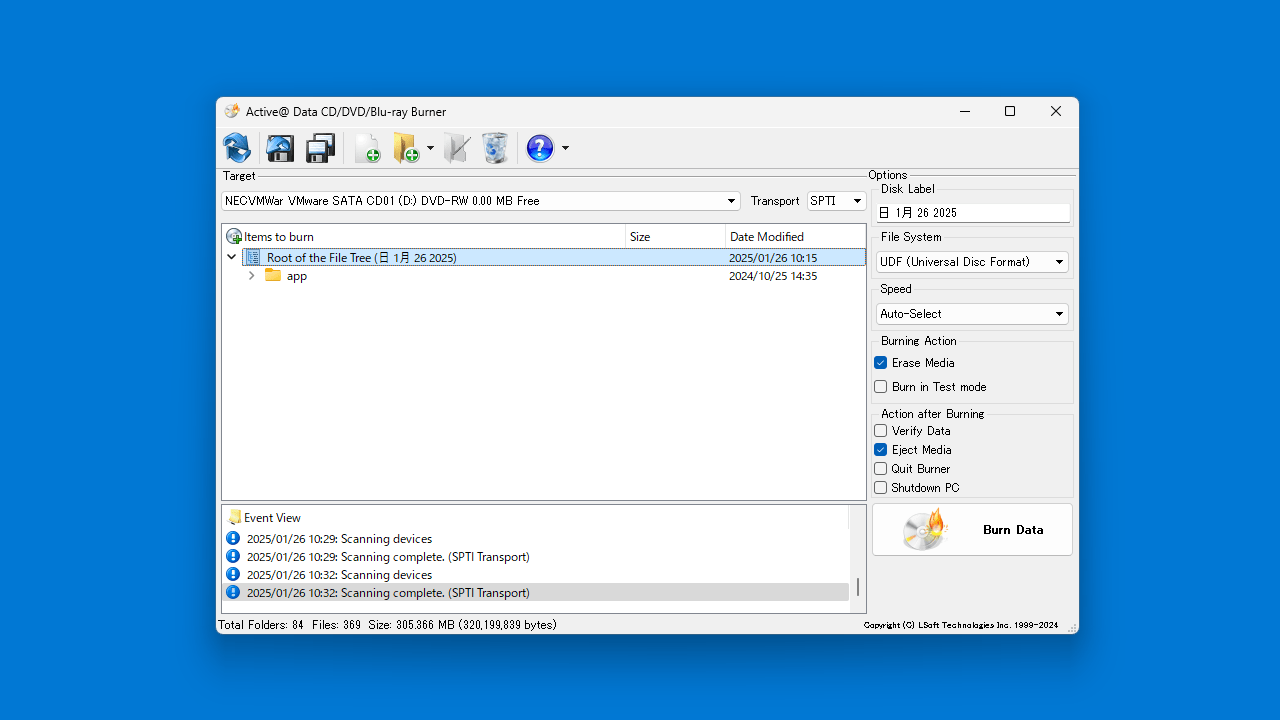1280x720 pixels.
Task: Click the Event View header label
Action: click(272, 518)
